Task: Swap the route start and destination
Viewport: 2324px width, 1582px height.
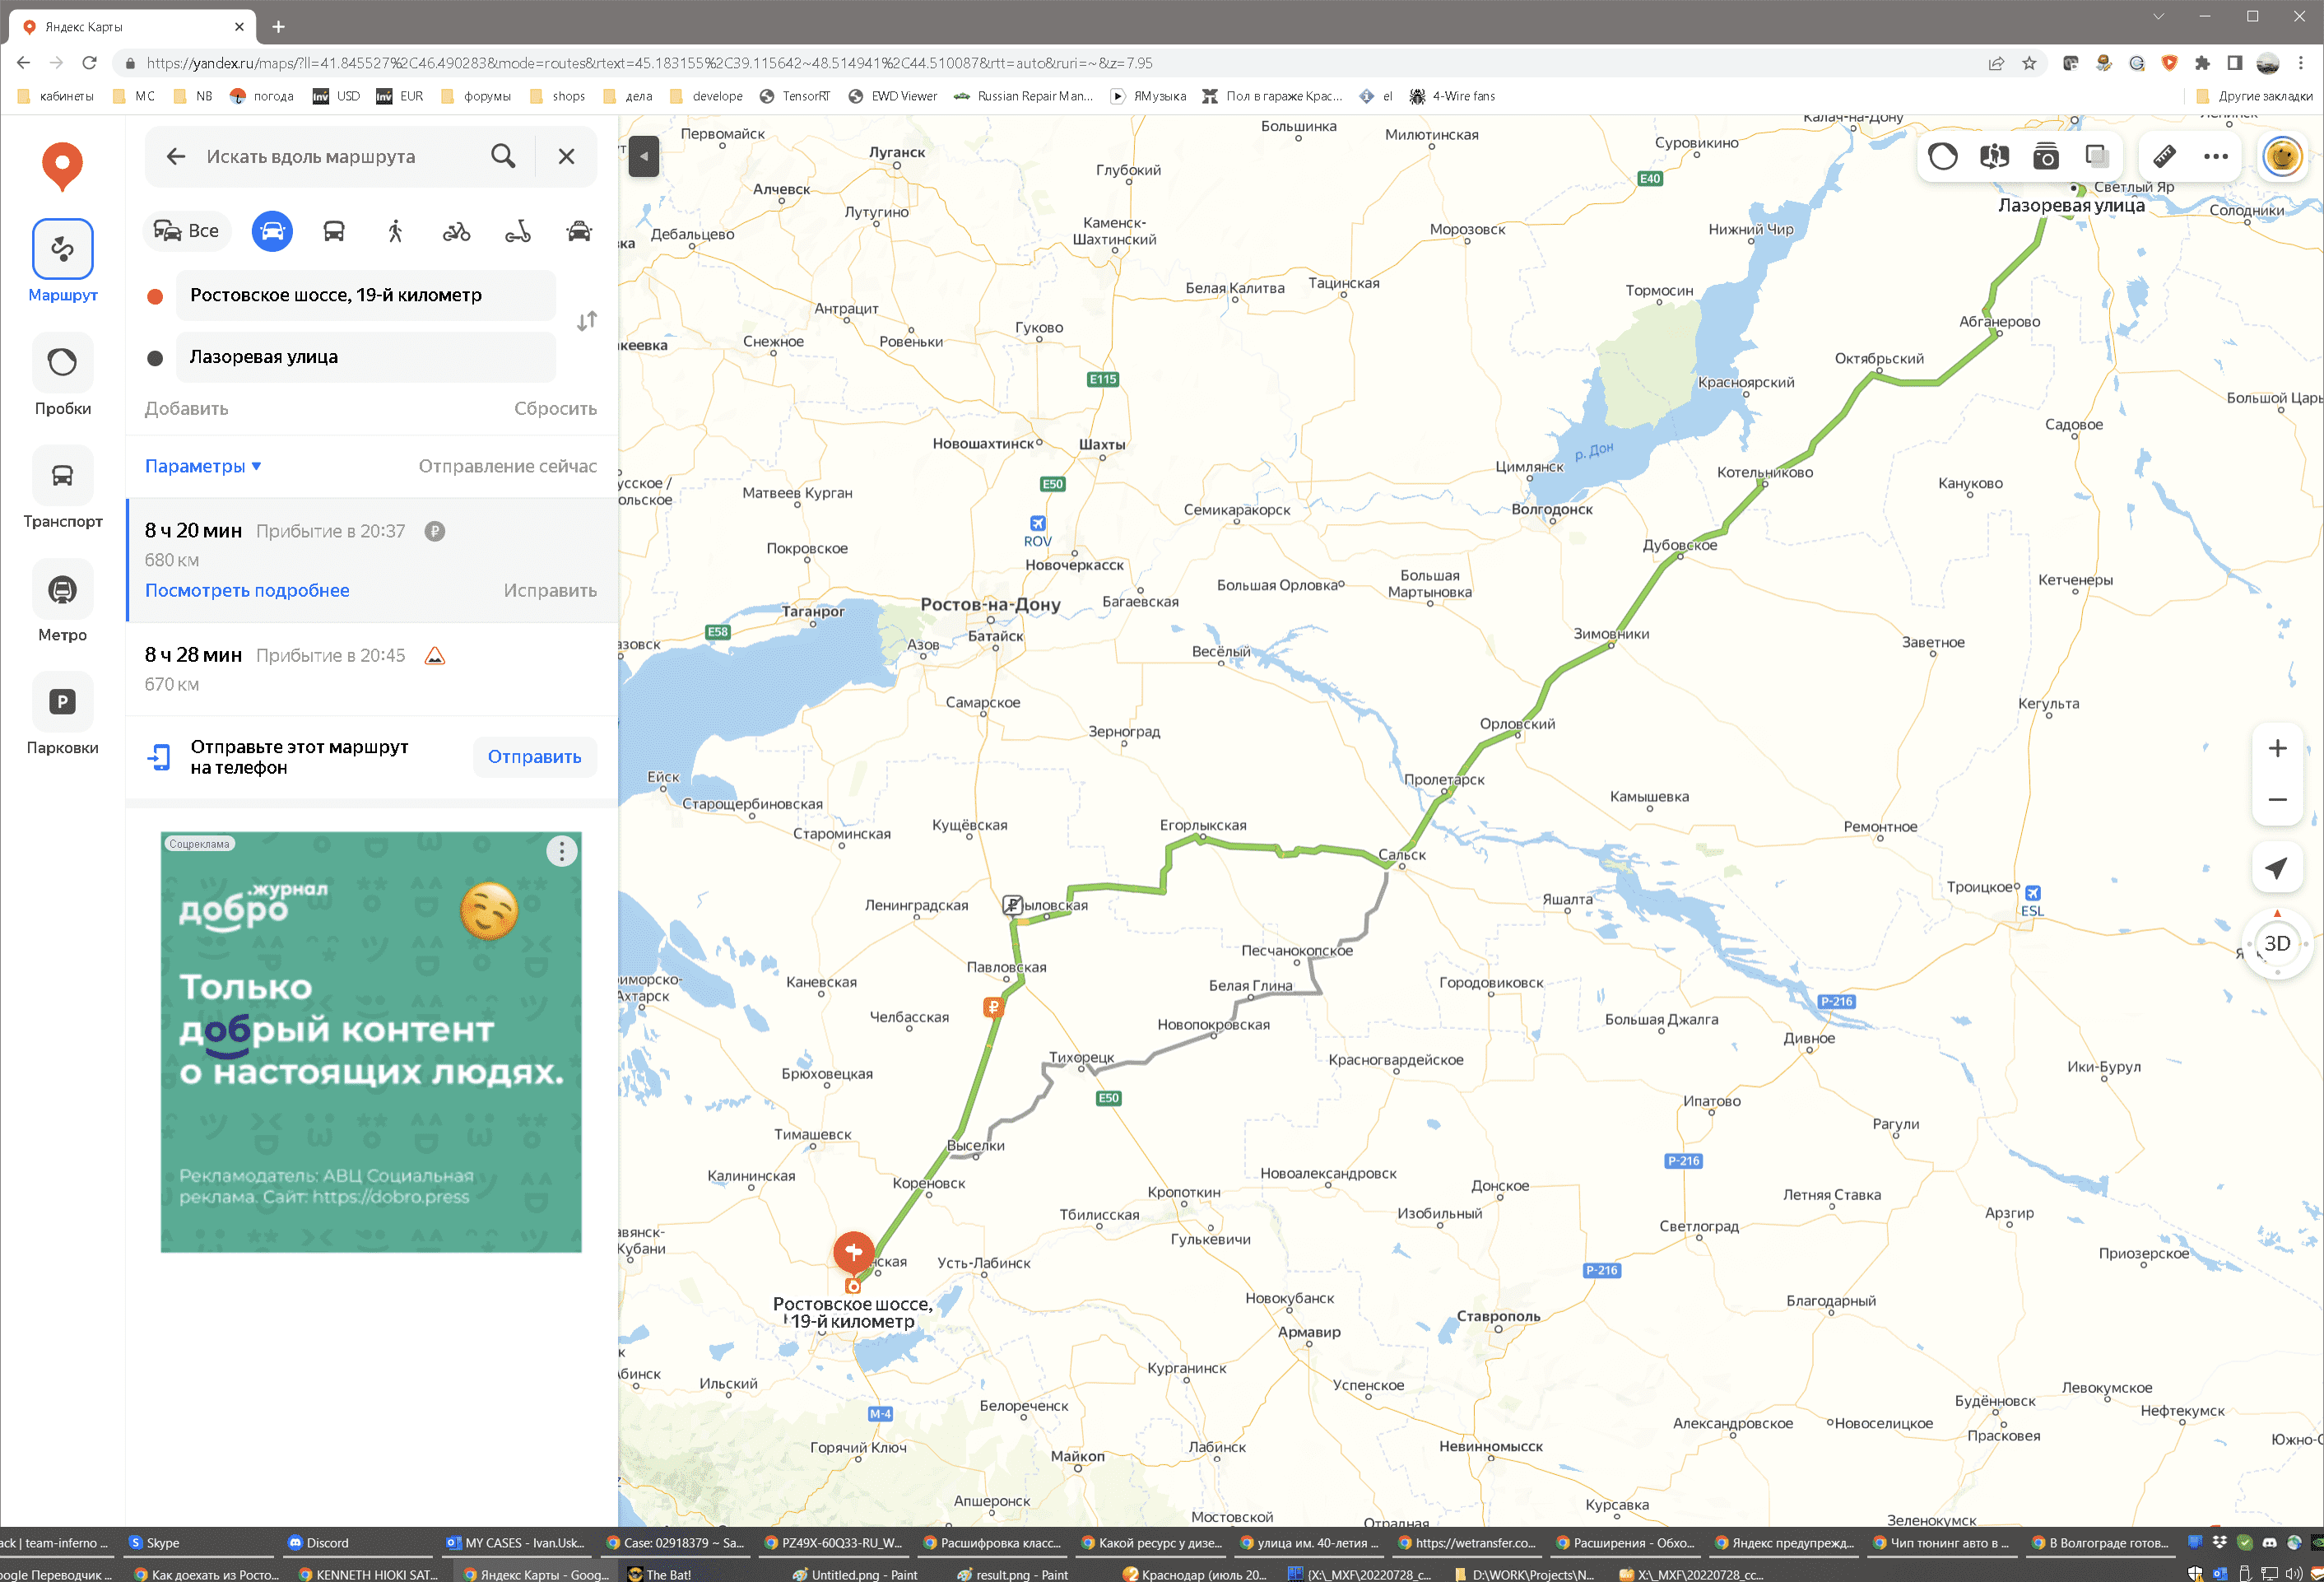Action: [x=587, y=321]
